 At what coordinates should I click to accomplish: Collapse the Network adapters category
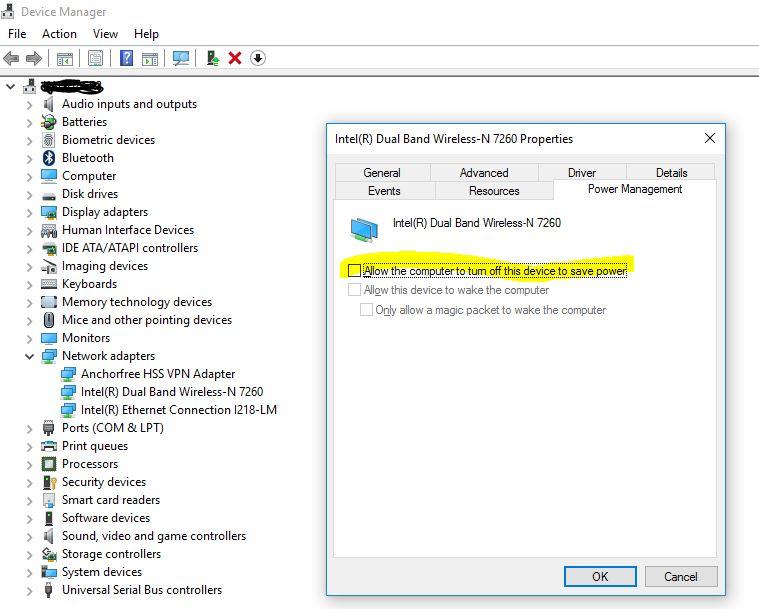(x=30, y=356)
